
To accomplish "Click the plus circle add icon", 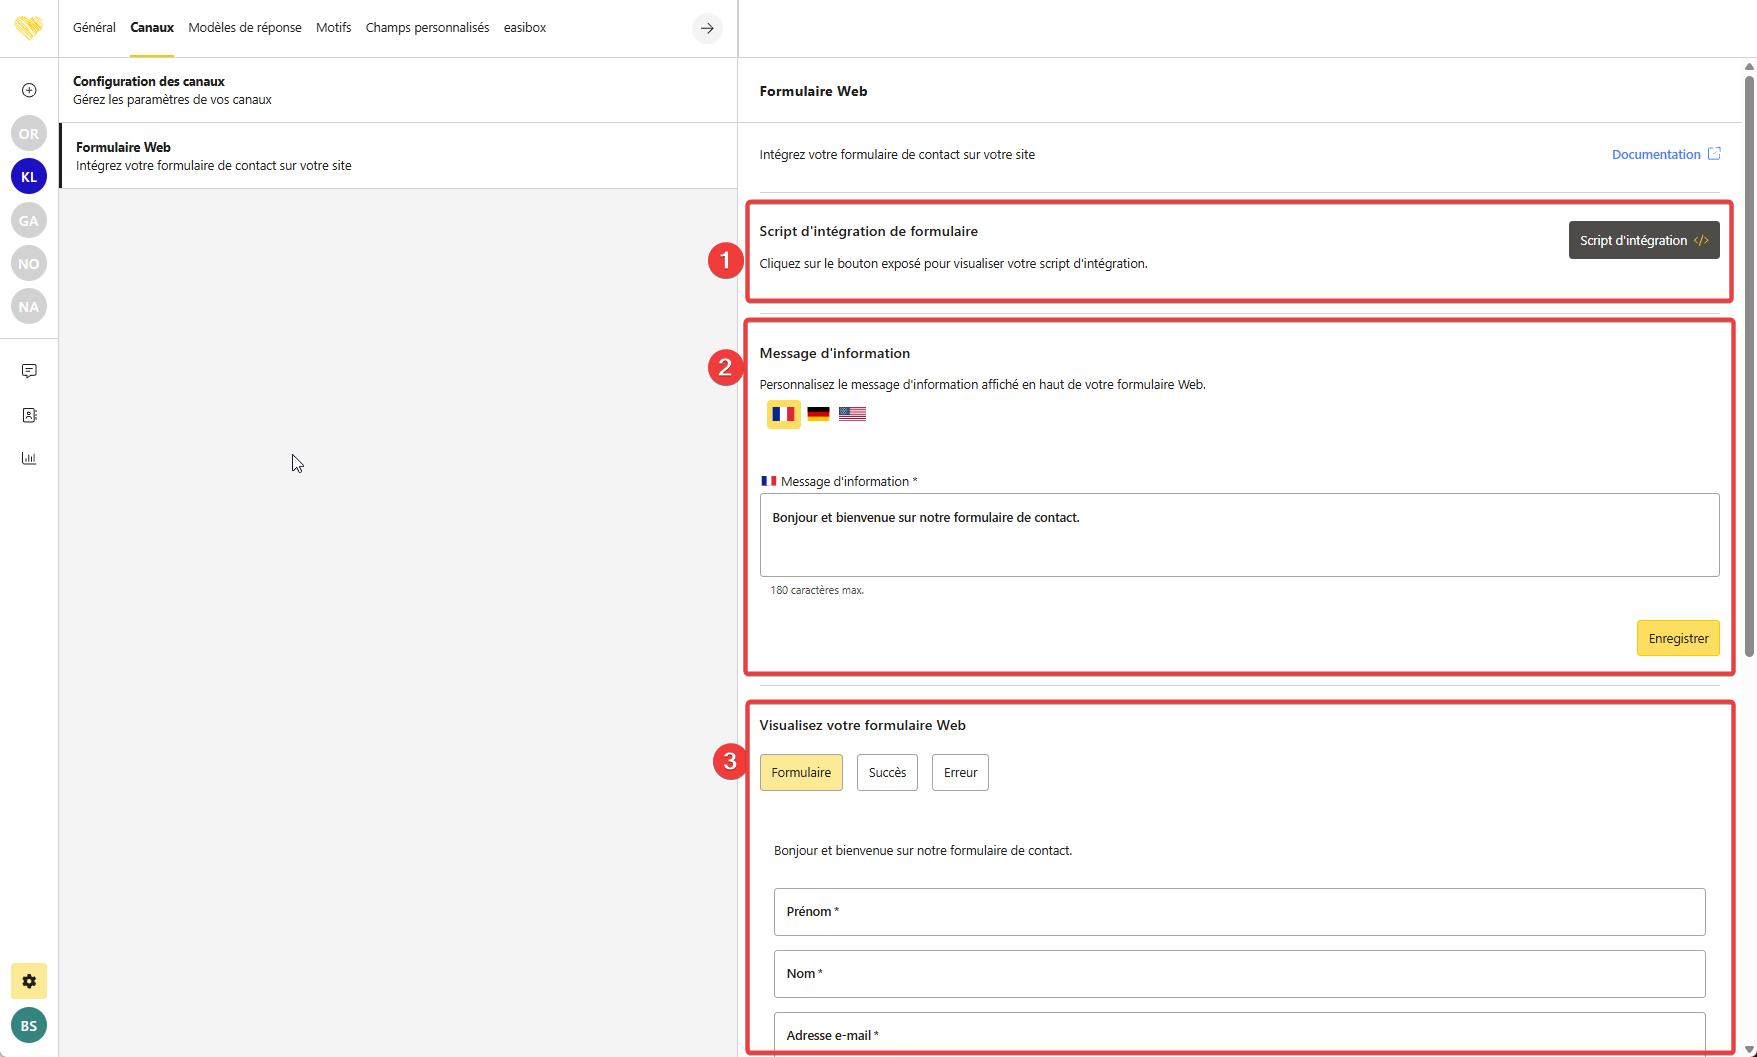I will (x=29, y=90).
